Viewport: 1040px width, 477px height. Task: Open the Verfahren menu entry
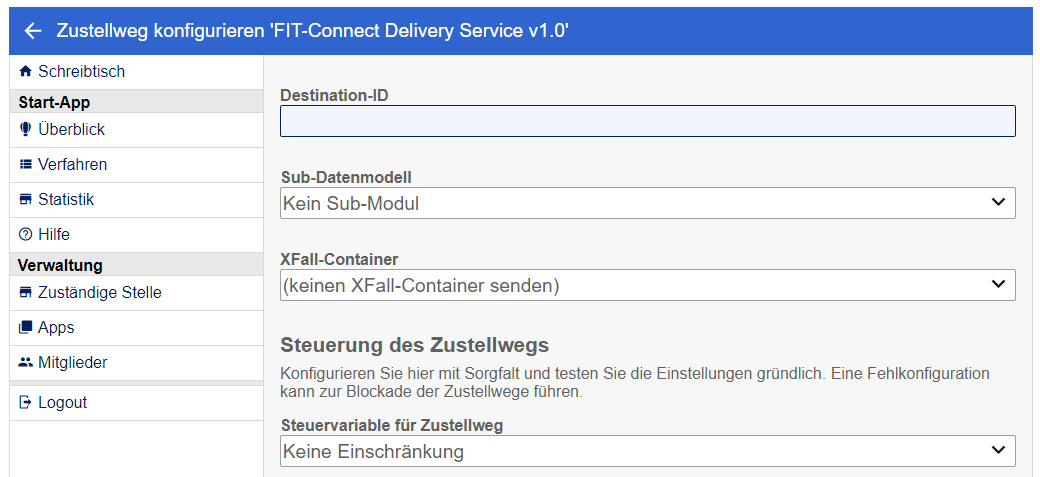coord(72,165)
